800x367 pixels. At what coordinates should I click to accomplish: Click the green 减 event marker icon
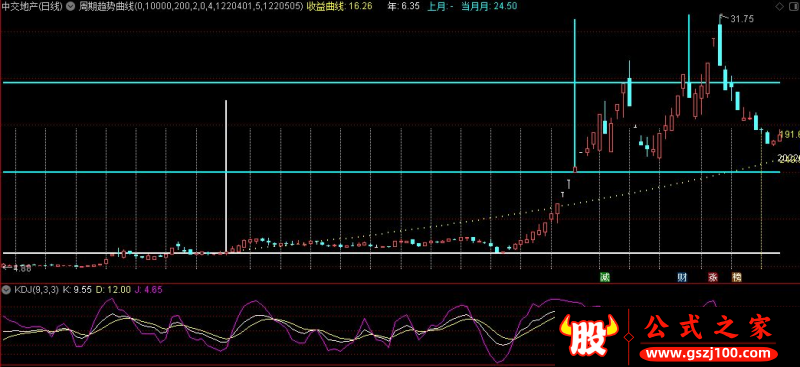(x=605, y=278)
